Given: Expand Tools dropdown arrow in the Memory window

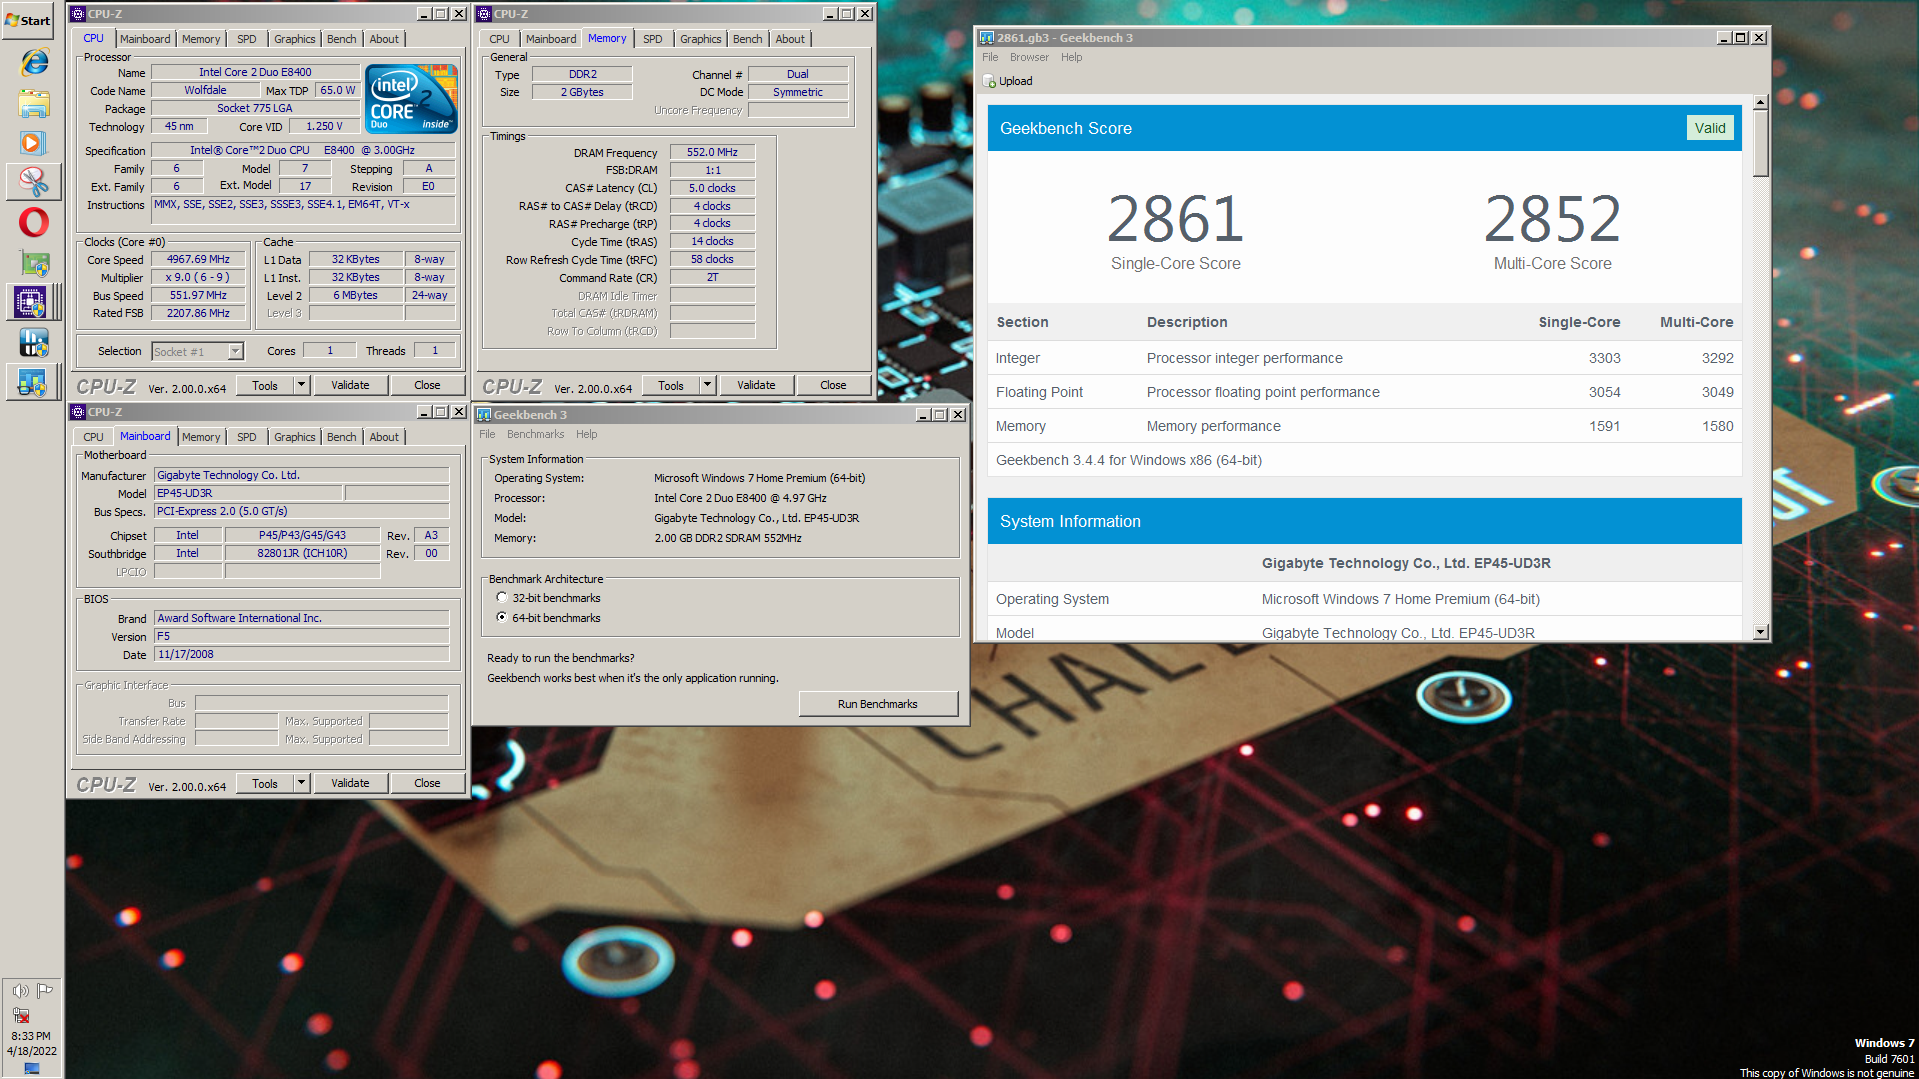Looking at the screenshot, I should (707, 385).
